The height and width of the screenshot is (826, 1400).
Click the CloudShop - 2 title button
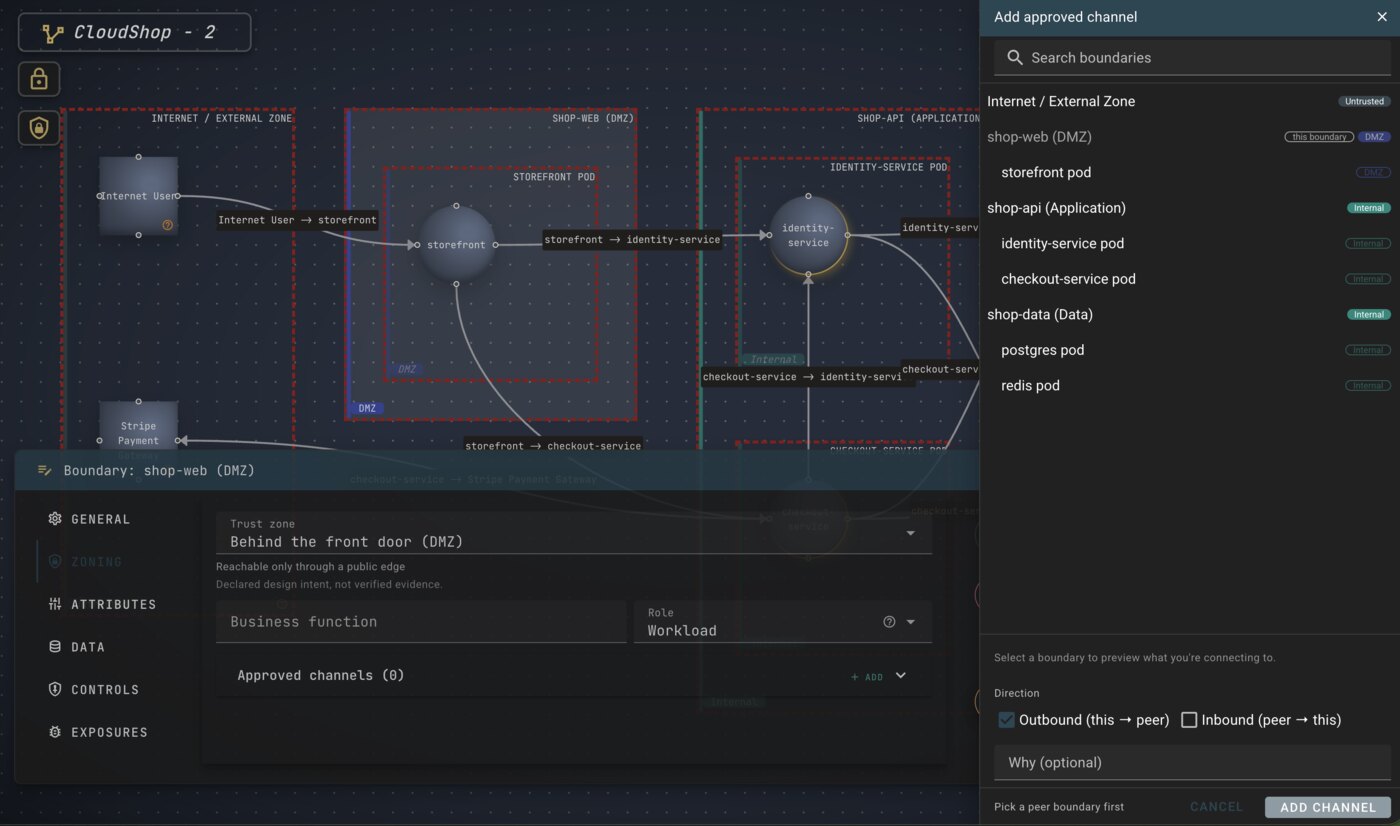[x=135, y=32]
